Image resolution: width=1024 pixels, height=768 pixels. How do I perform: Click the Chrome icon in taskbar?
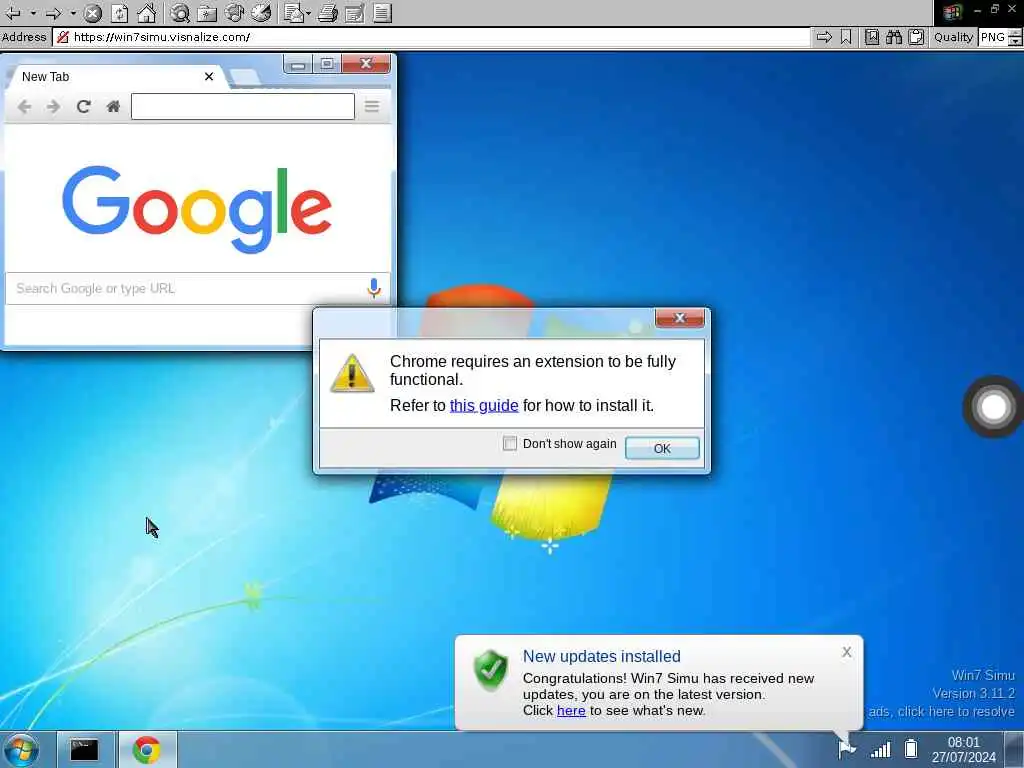tap(147, 750)
